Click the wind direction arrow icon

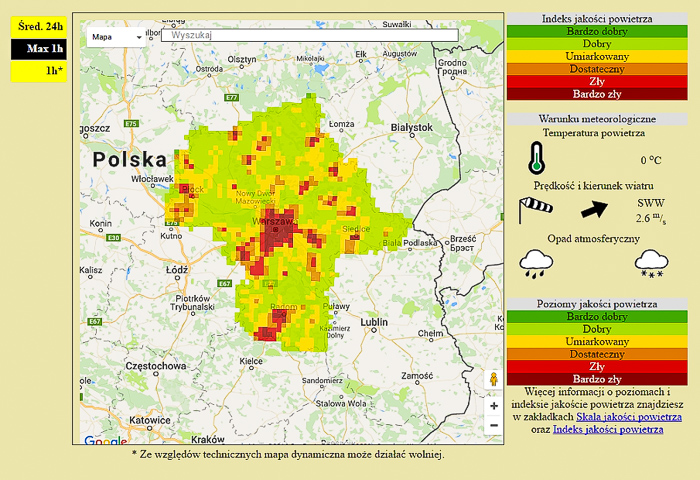(594, 209)
